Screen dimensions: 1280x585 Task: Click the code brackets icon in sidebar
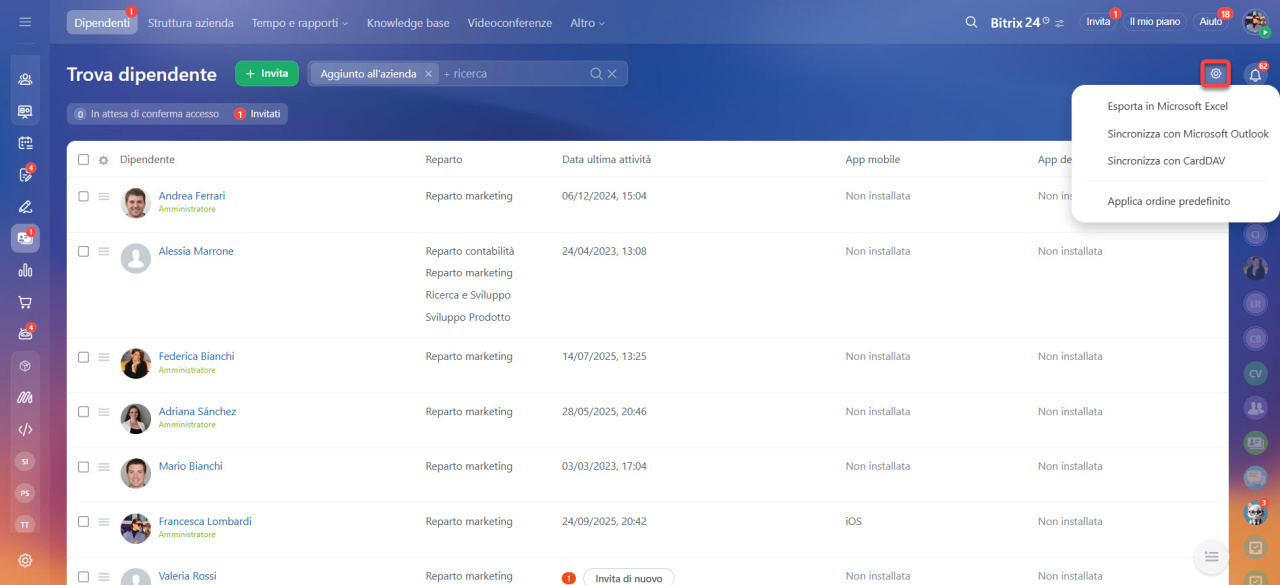point(25,429)
